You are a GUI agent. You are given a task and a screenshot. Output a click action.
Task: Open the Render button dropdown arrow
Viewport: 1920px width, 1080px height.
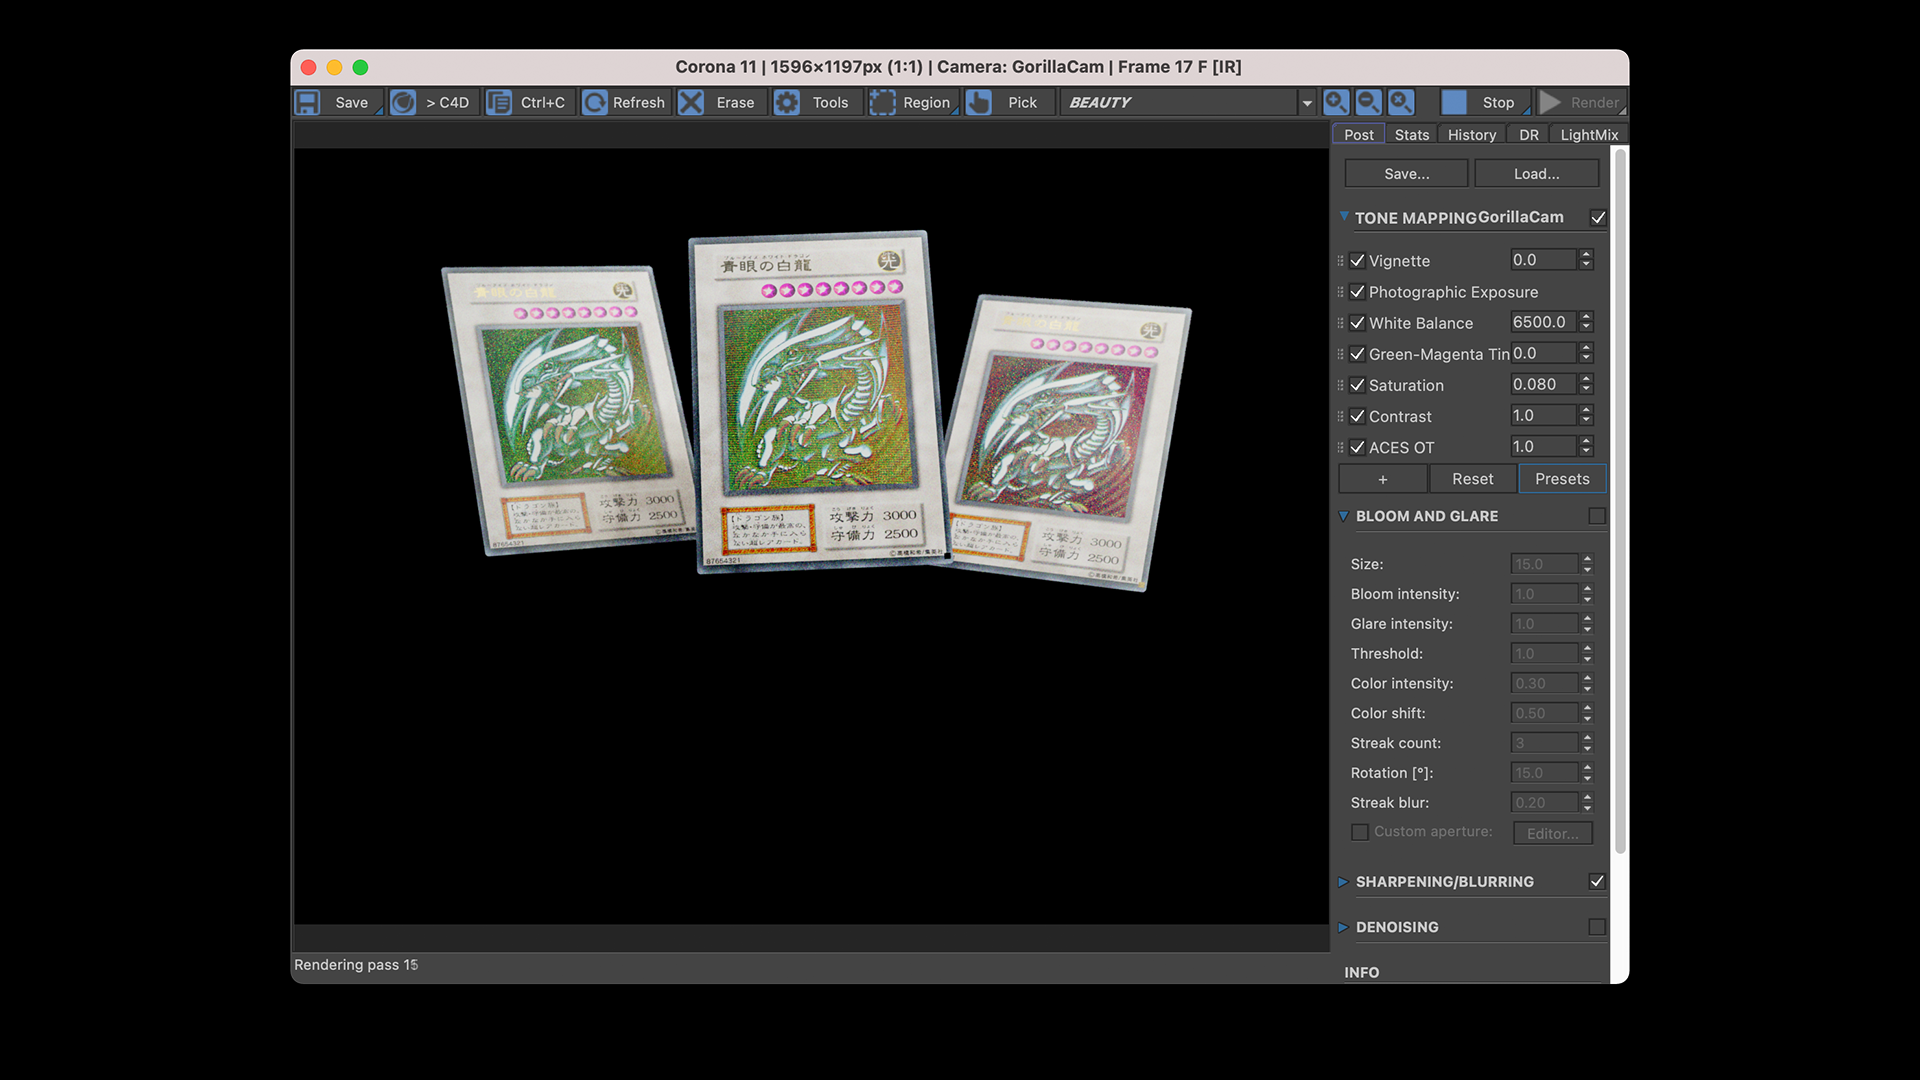(1622, 111)
